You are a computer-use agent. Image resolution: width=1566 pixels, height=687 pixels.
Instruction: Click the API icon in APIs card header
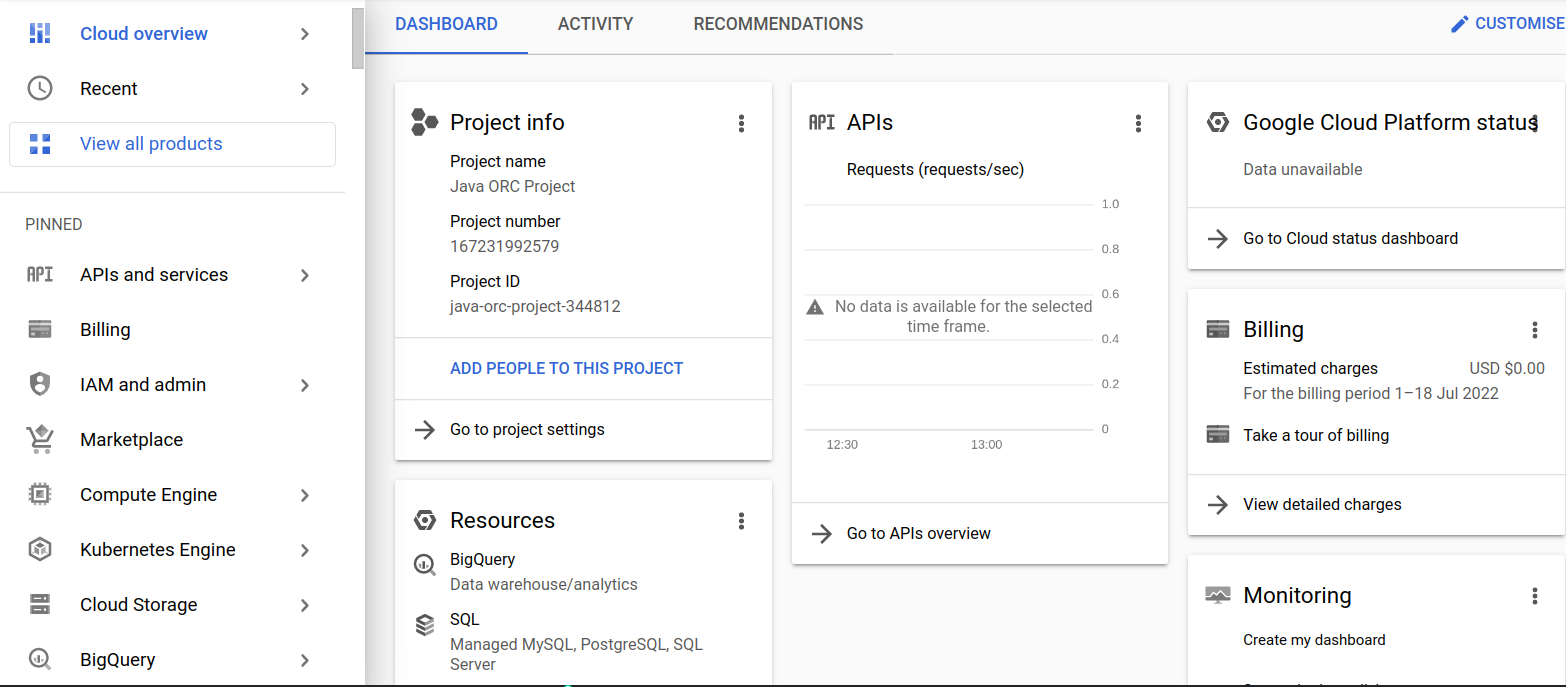coord(822,122)
